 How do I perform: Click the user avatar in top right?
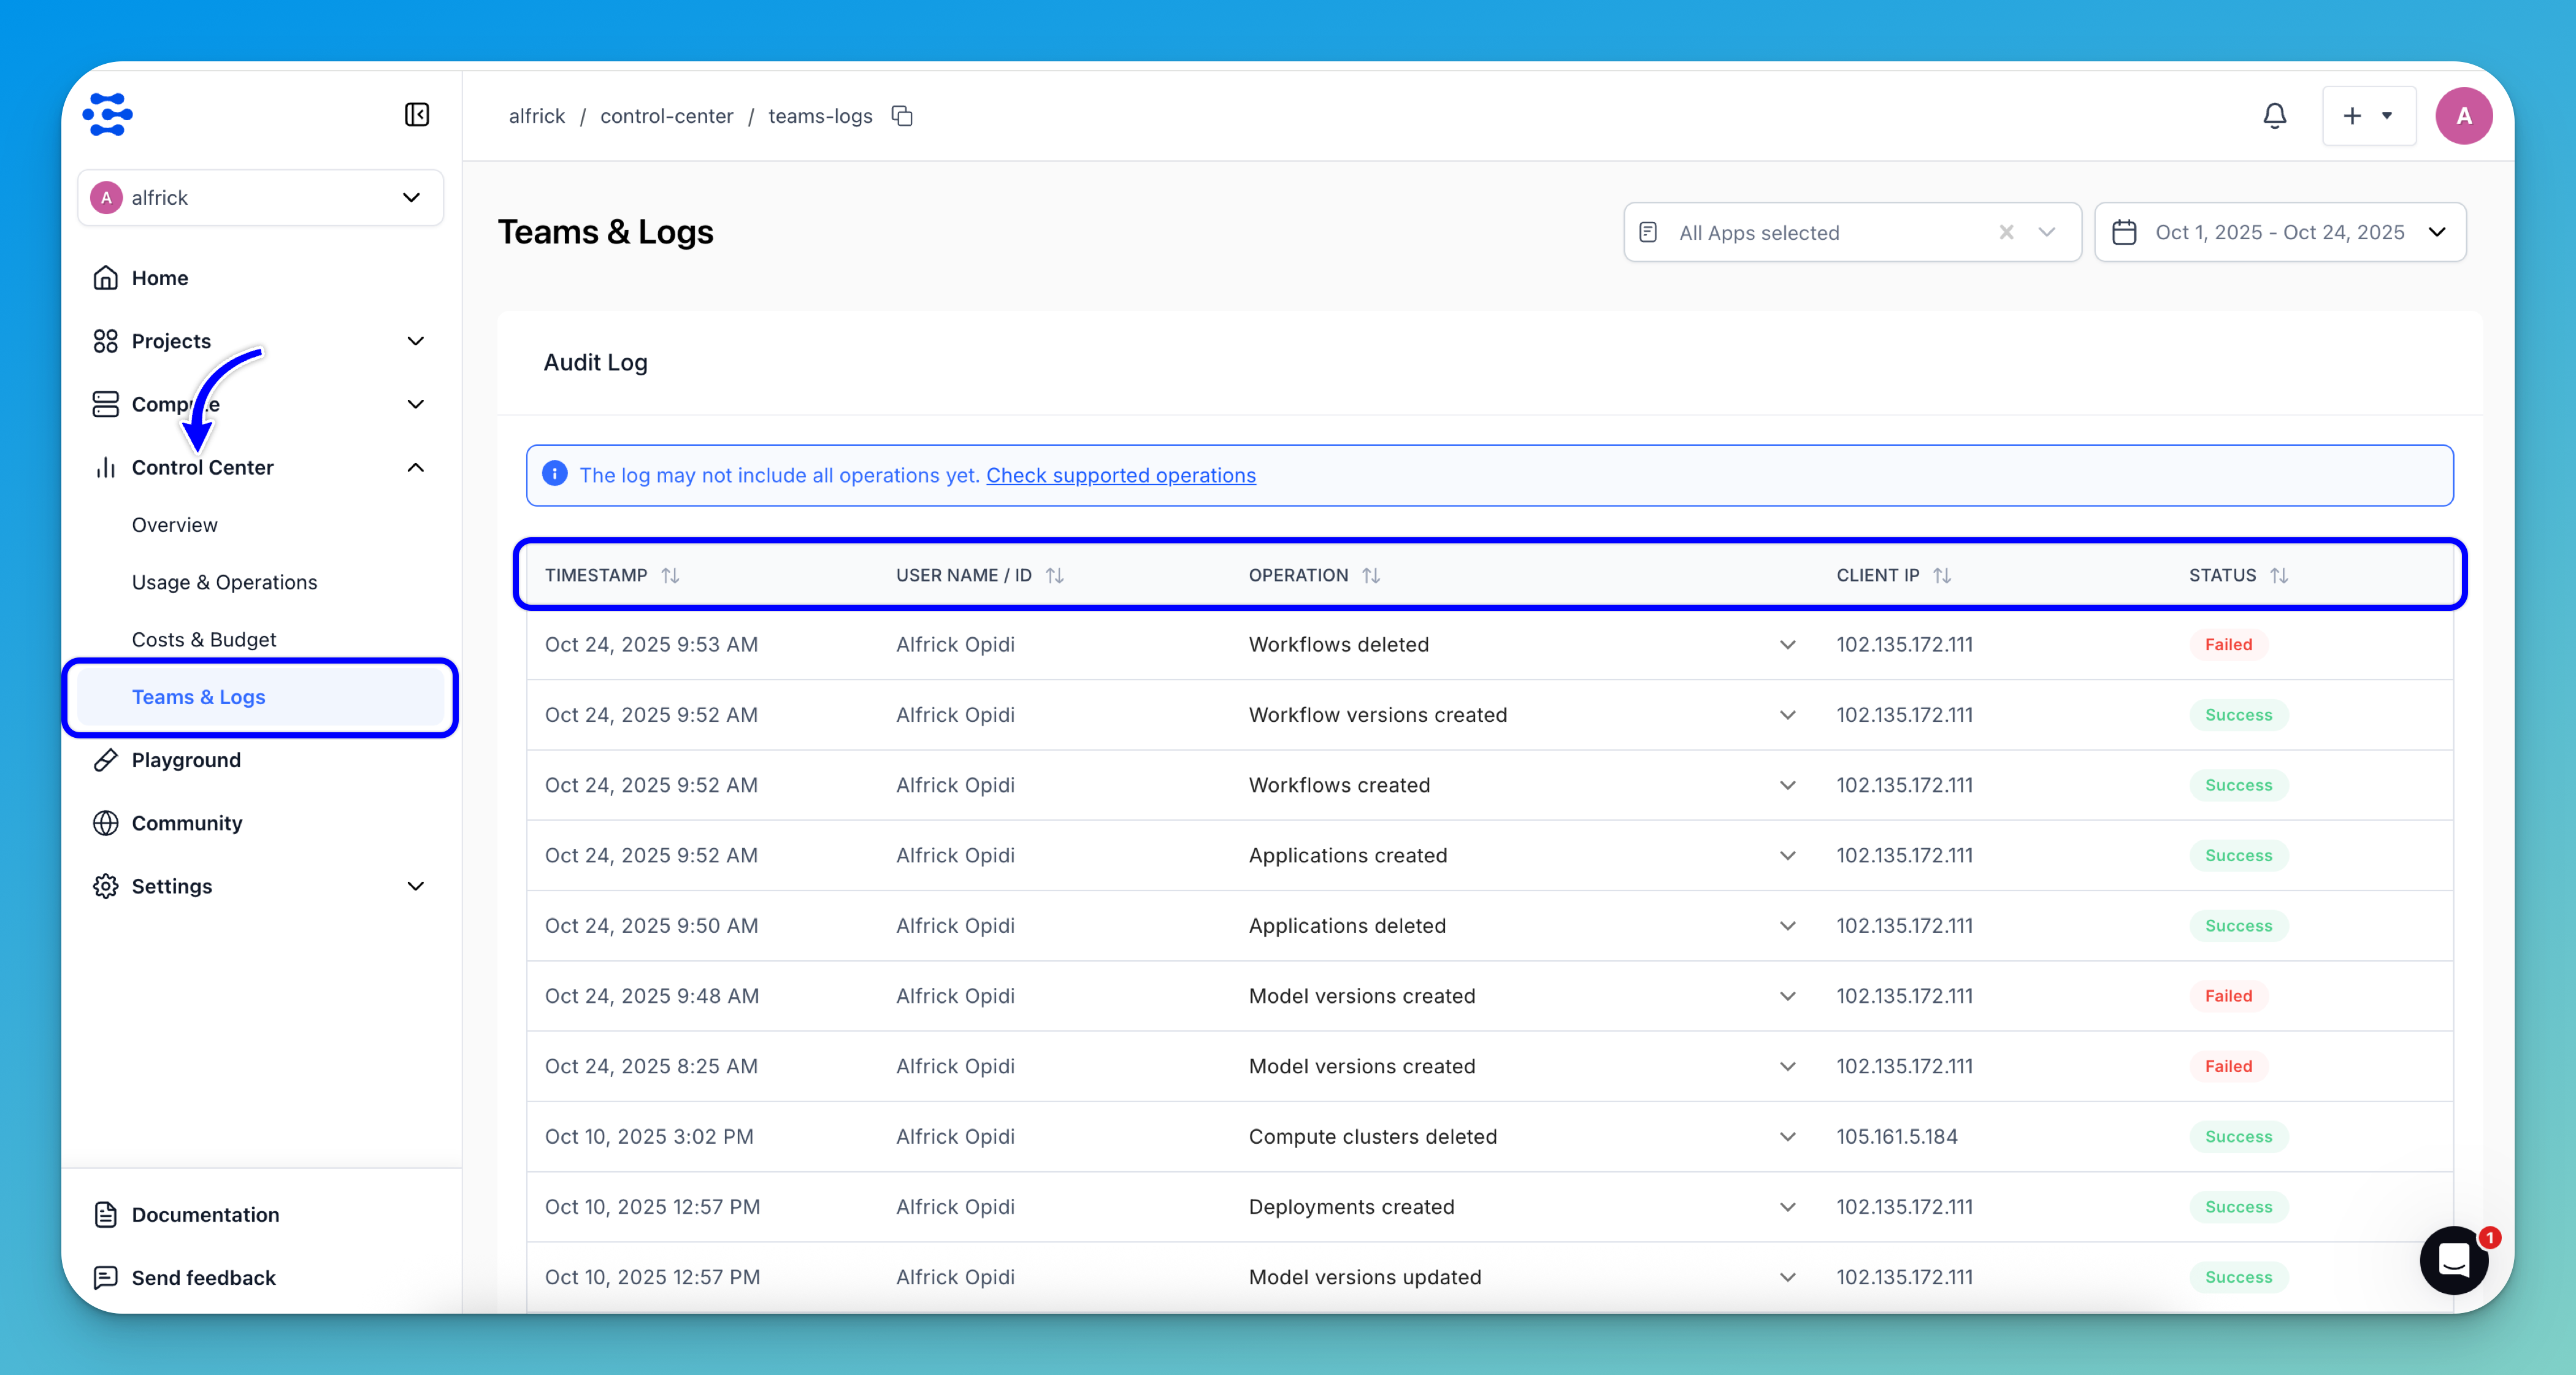click(x=2463, y=116)
